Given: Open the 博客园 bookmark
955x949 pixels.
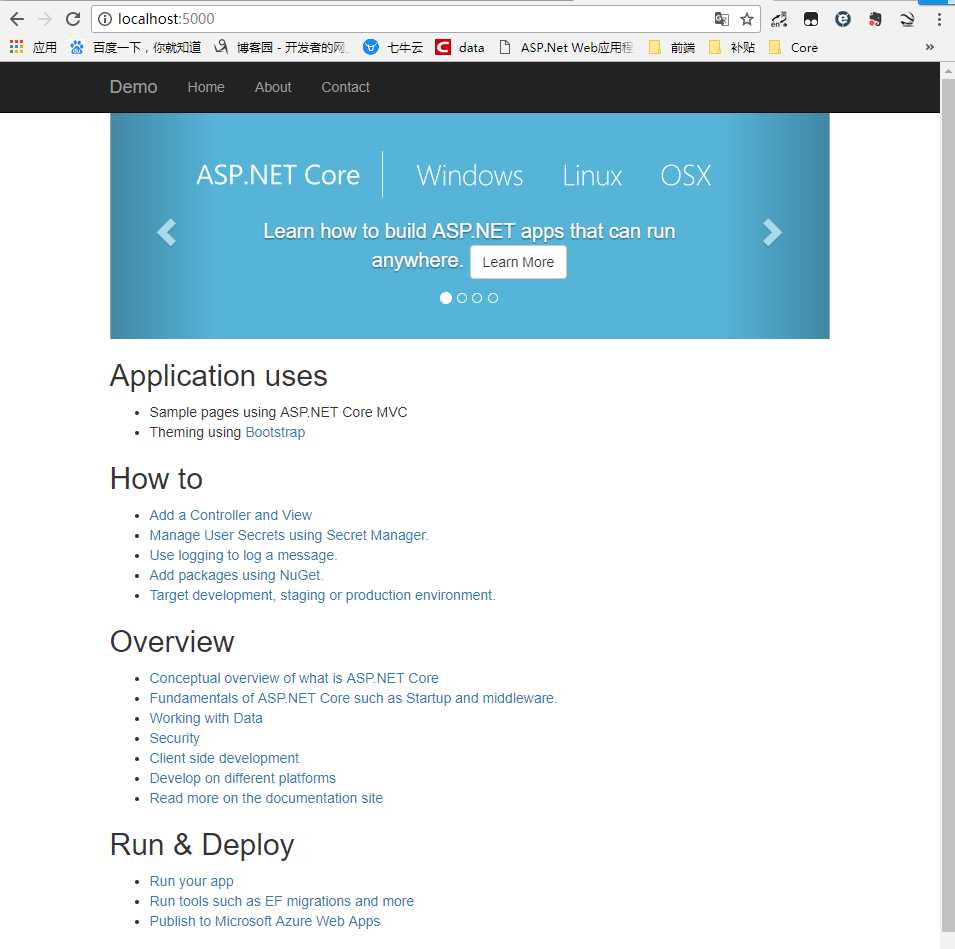Looking at the screenshot, I should [x=281, y=47].
